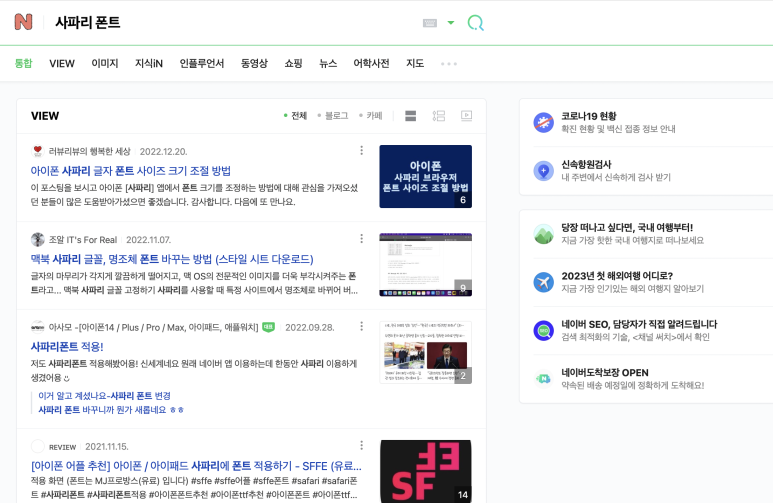Screen dimensions: 773x503
Task: Click the green 대표 cafe badge
Action: coord(268,327)
